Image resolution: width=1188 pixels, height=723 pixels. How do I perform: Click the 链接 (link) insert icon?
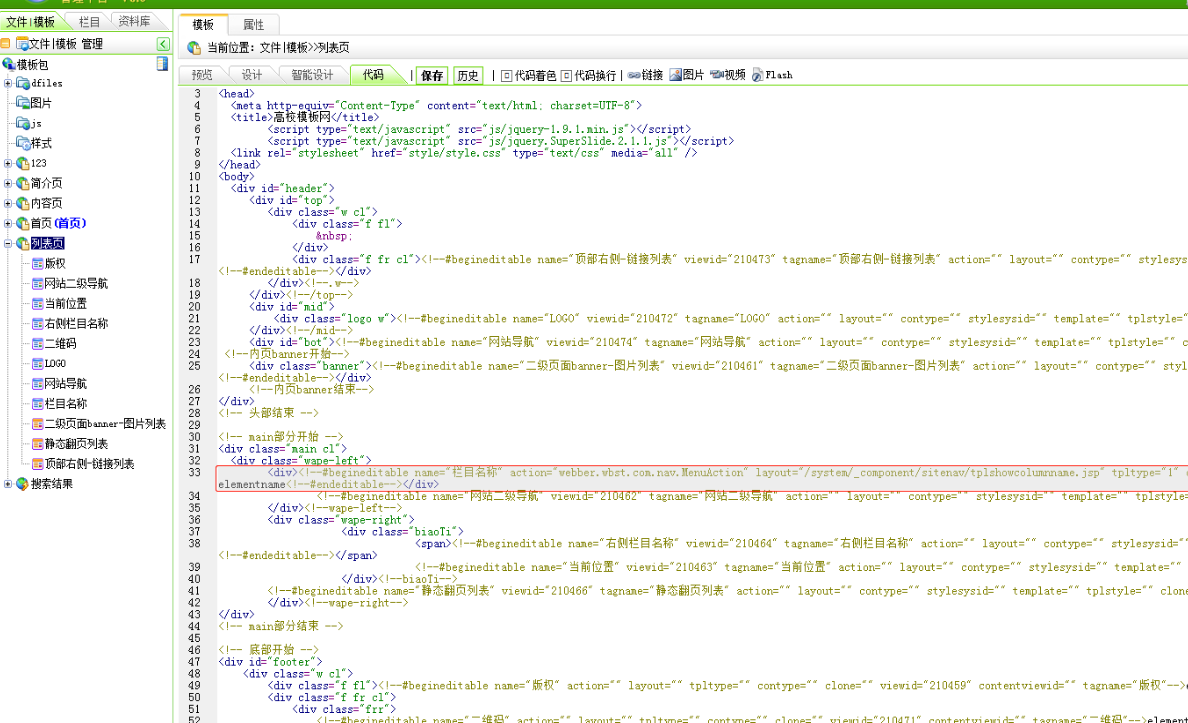634,75
